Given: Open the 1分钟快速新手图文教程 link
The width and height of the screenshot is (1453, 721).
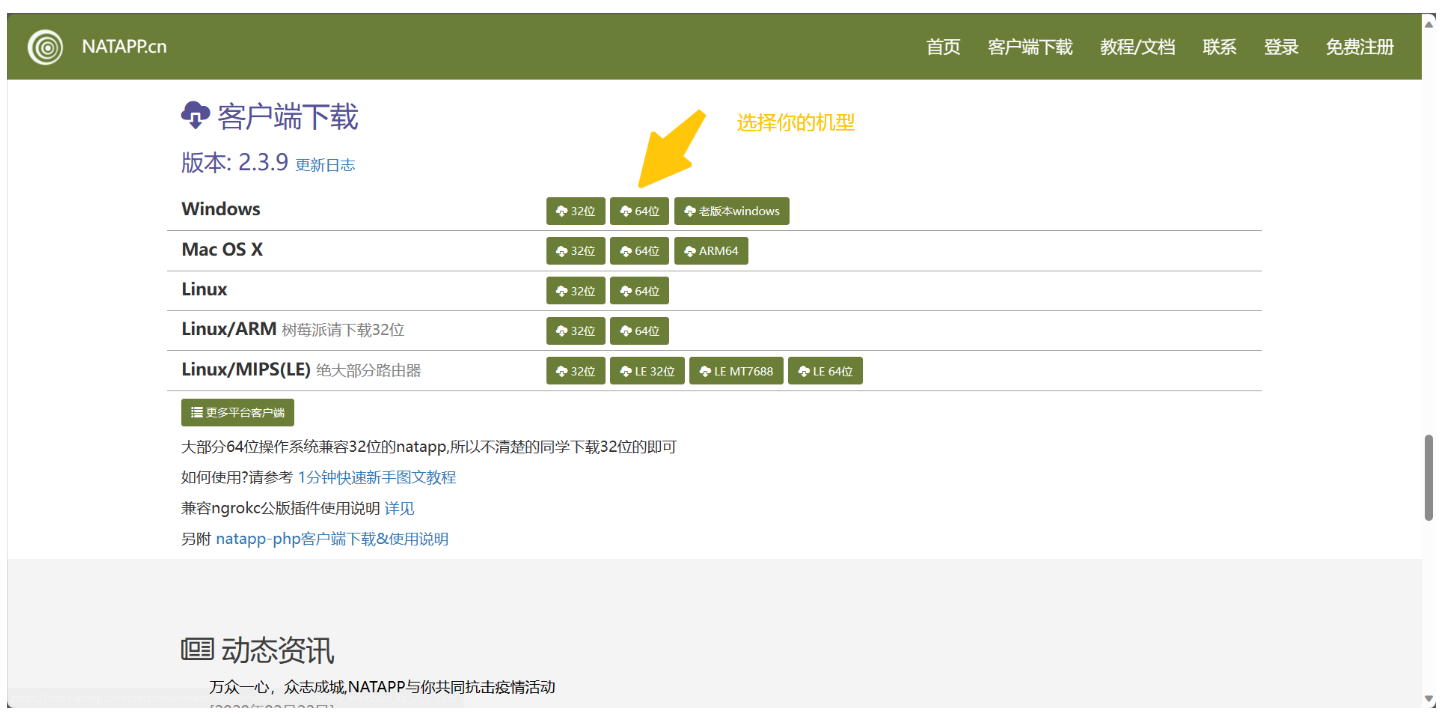Looking at the screenshot, I should tap(377, 478).
